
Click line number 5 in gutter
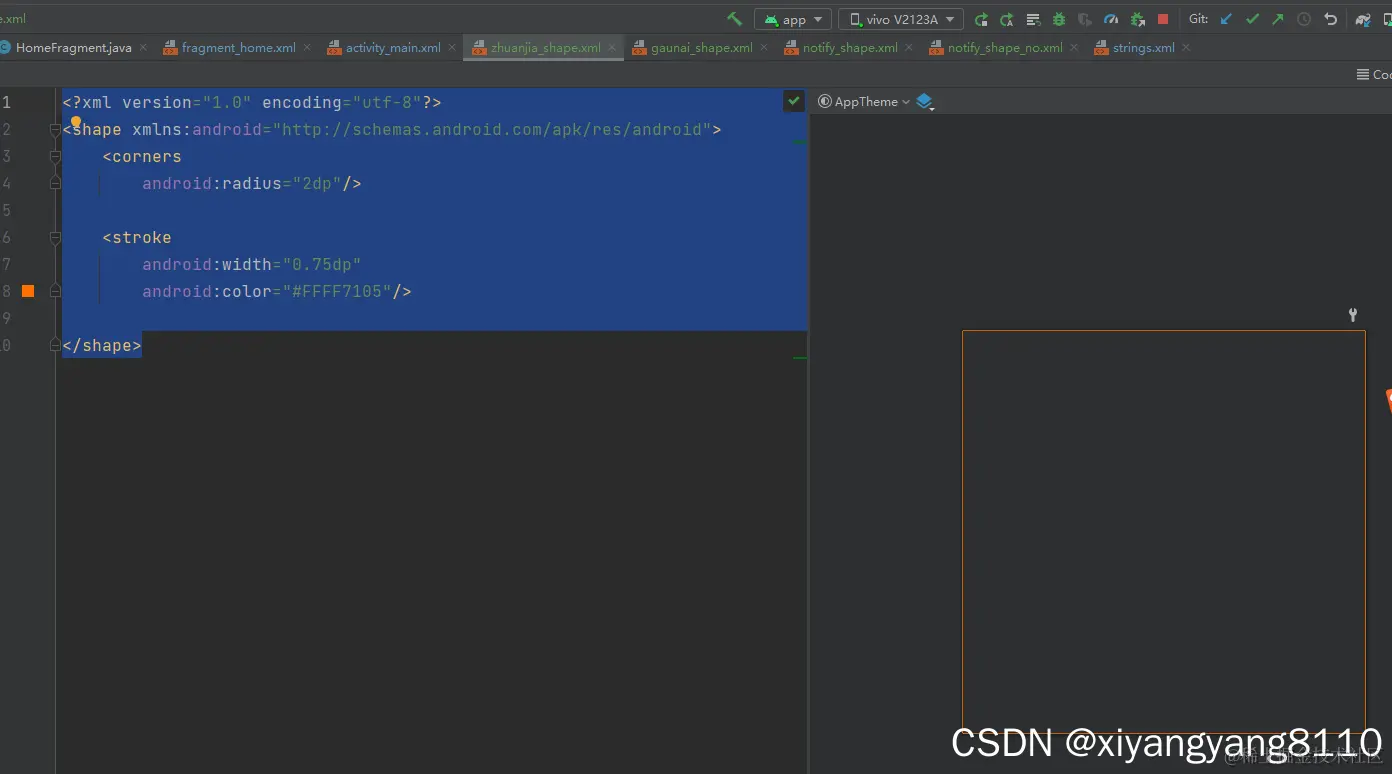(6, 211)
